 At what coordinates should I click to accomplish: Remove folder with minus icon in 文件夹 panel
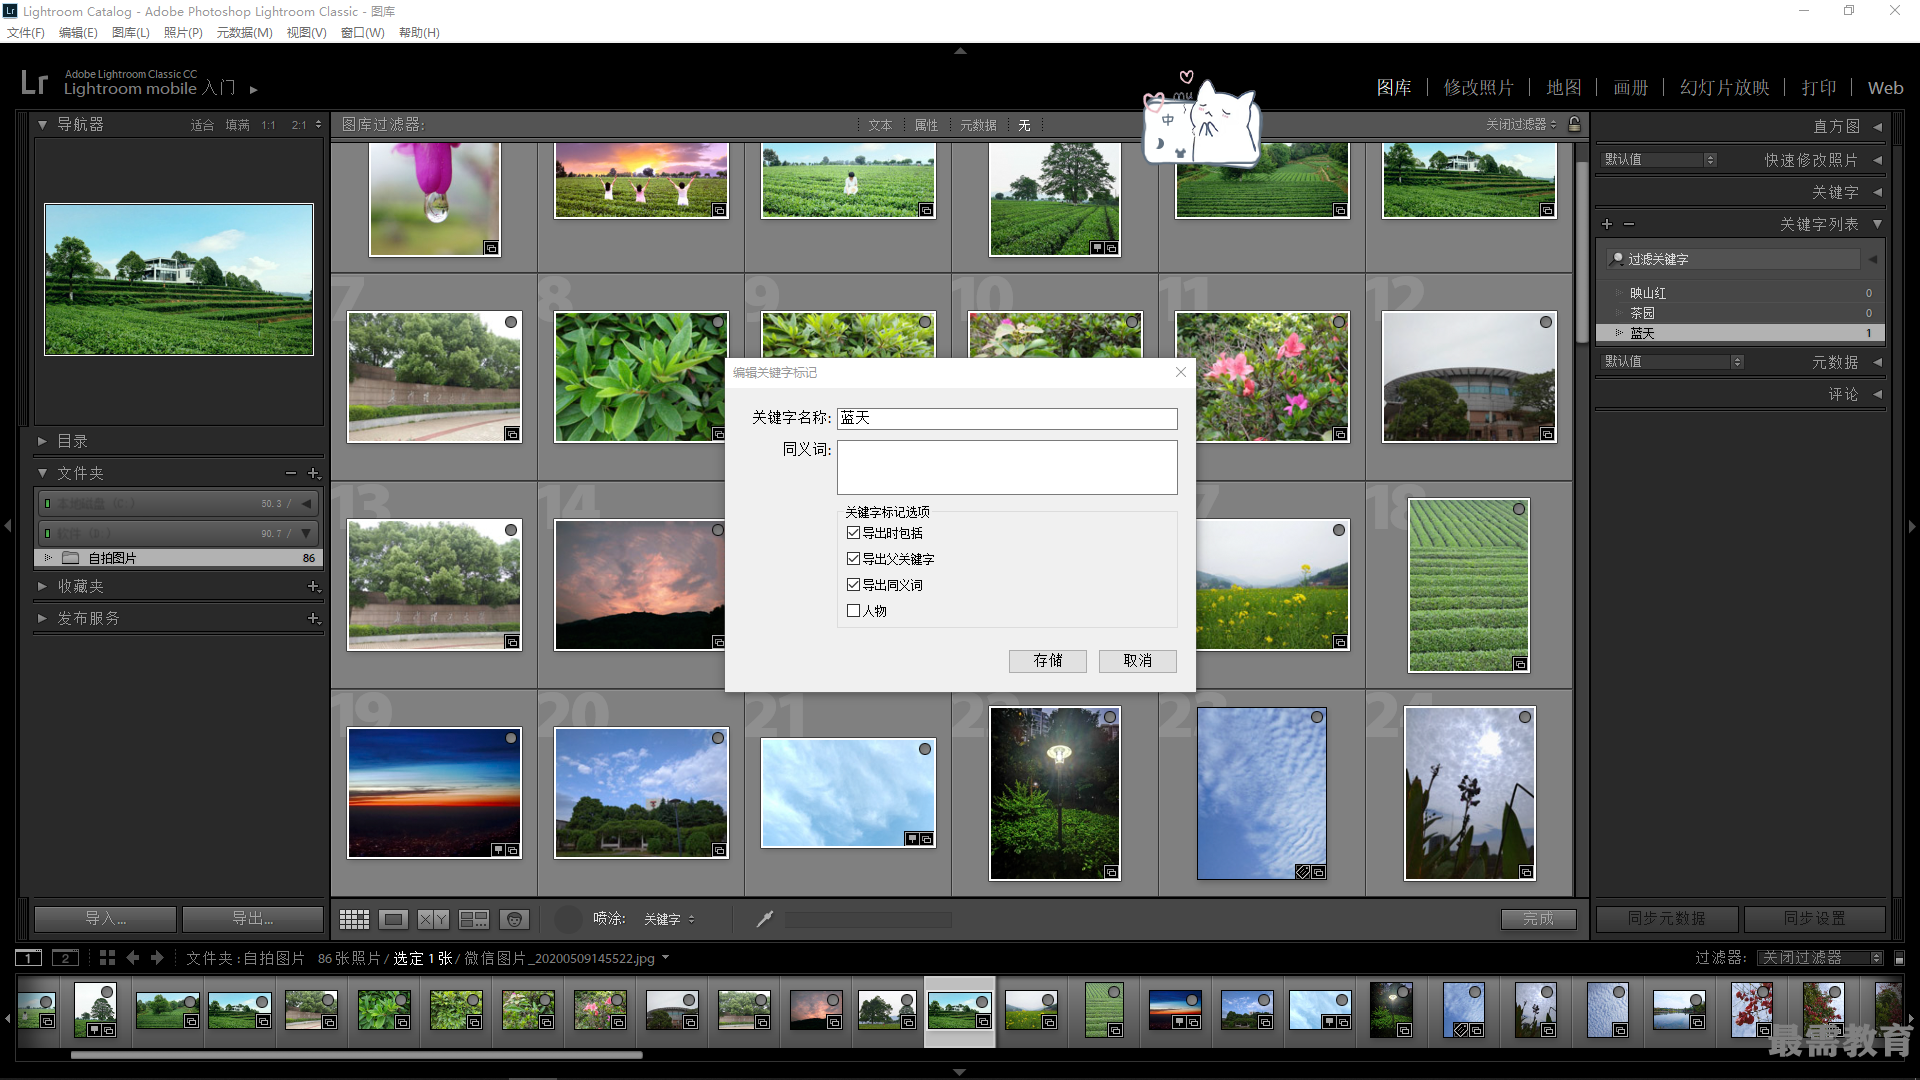coord(291,473)
